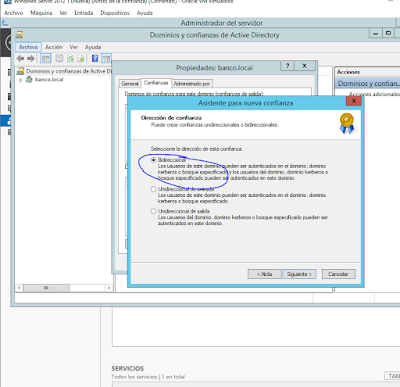Close the Asistente para nueva confianza wizard
Screen dimensions: 400x387
[354, 101]
